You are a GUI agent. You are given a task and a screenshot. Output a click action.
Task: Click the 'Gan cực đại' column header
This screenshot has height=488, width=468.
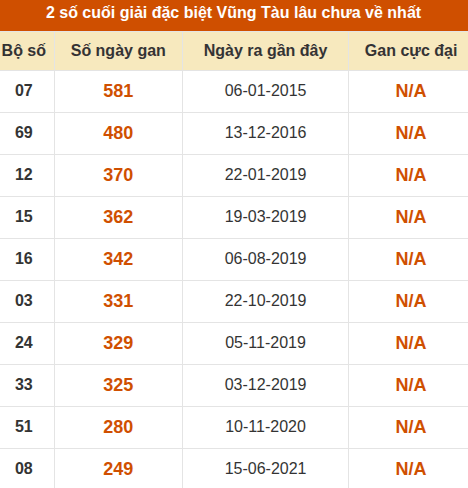pos(411,51)
